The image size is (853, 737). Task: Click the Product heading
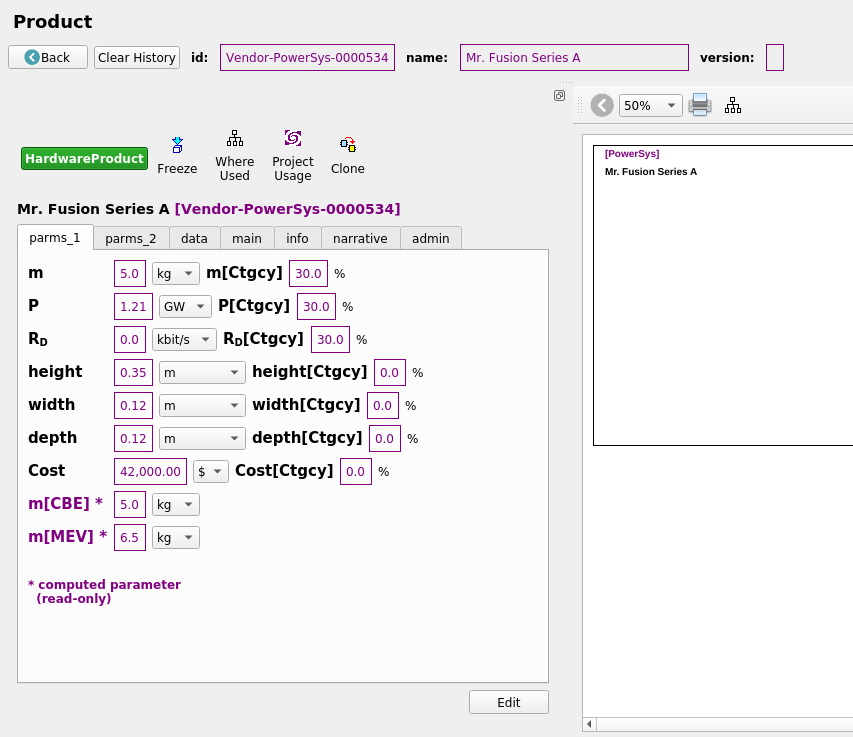point(53,22)
